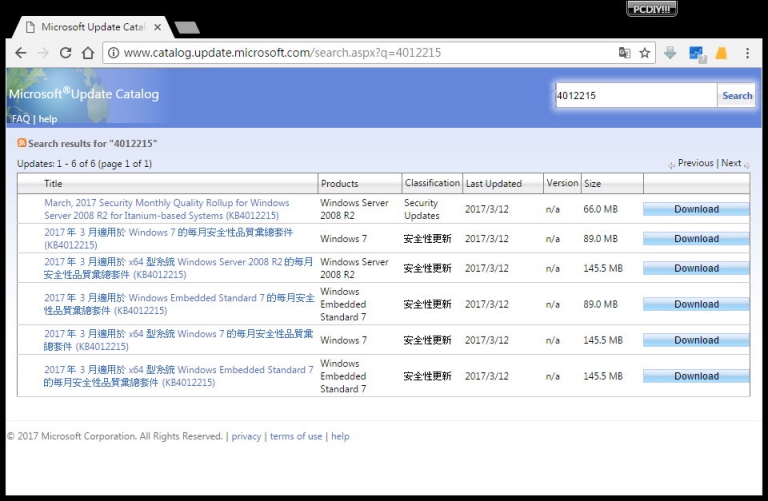
Task: Go to Next results page
Action: 731,163
